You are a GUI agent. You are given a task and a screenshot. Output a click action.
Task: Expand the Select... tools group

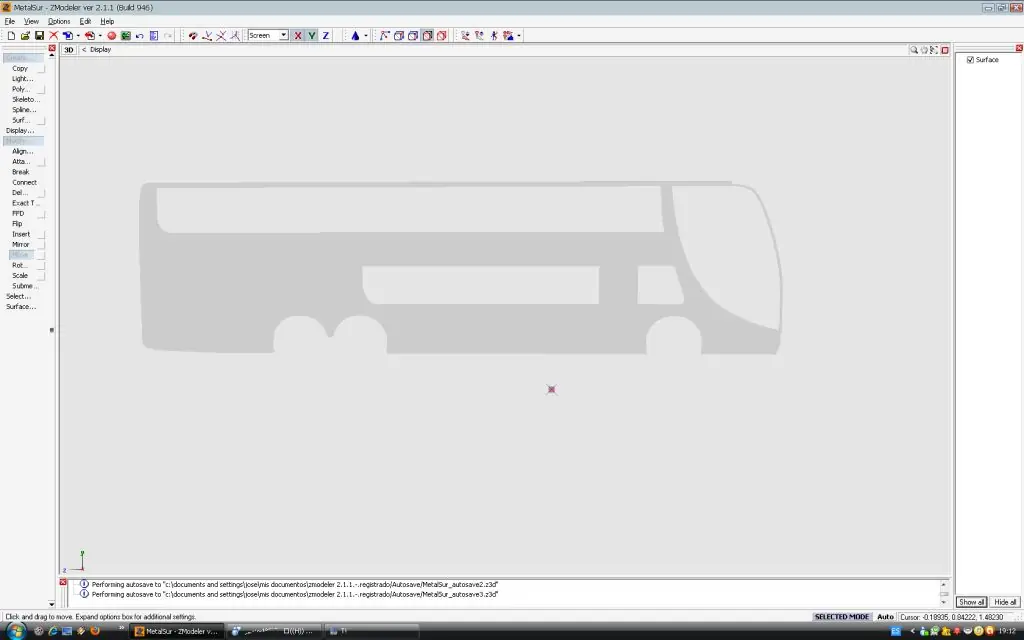[18, 296]
